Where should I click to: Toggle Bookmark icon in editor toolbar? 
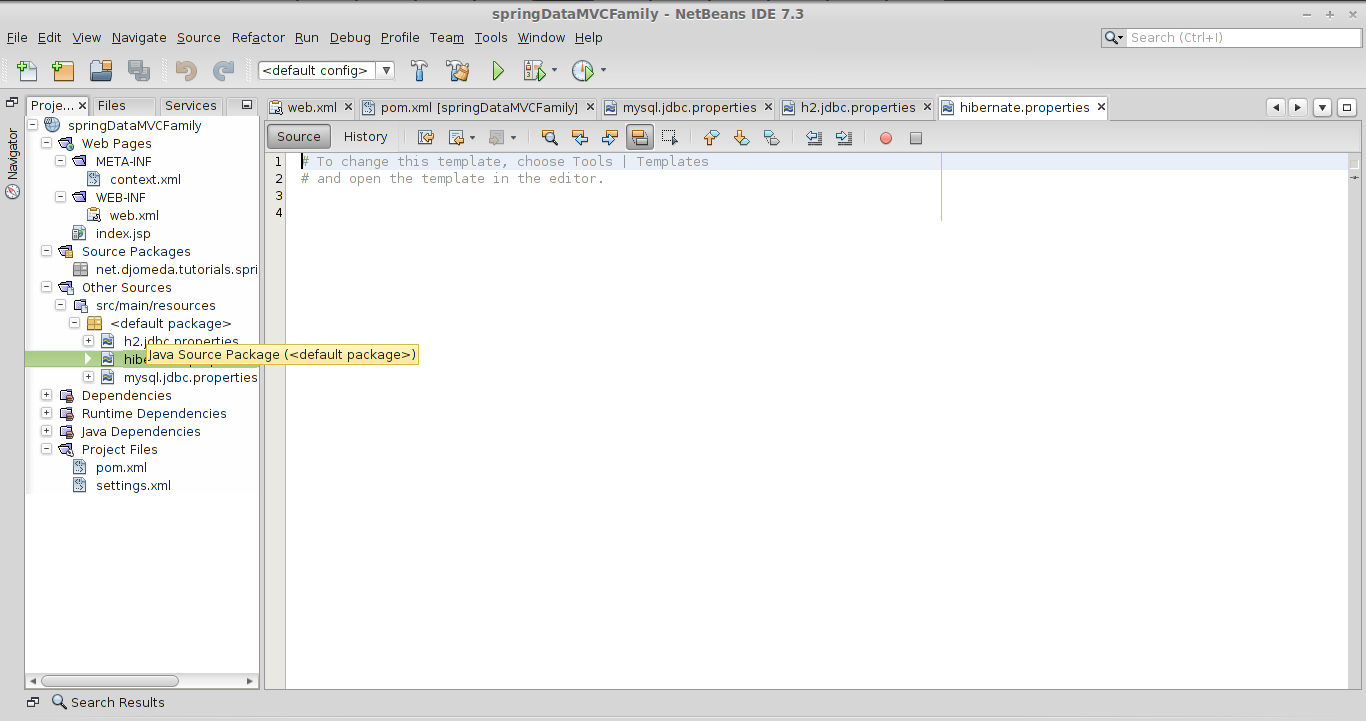[x=771, y=138]
